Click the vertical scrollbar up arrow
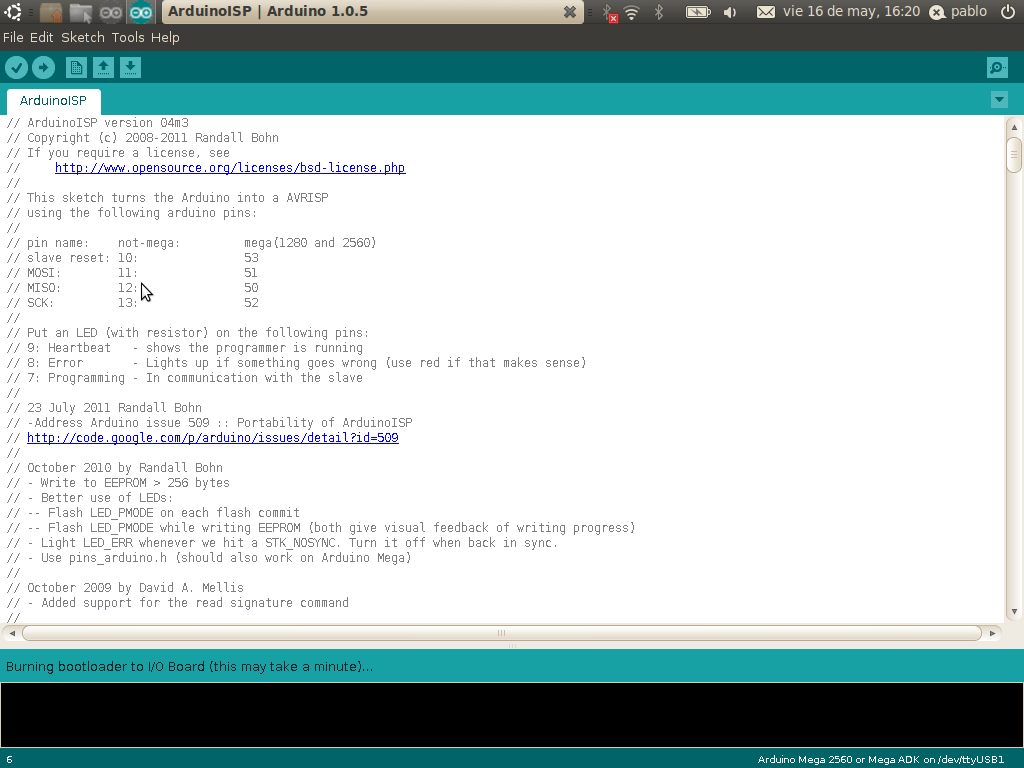Viewport: 1024px width, 768px height. tap(1014, 127)
